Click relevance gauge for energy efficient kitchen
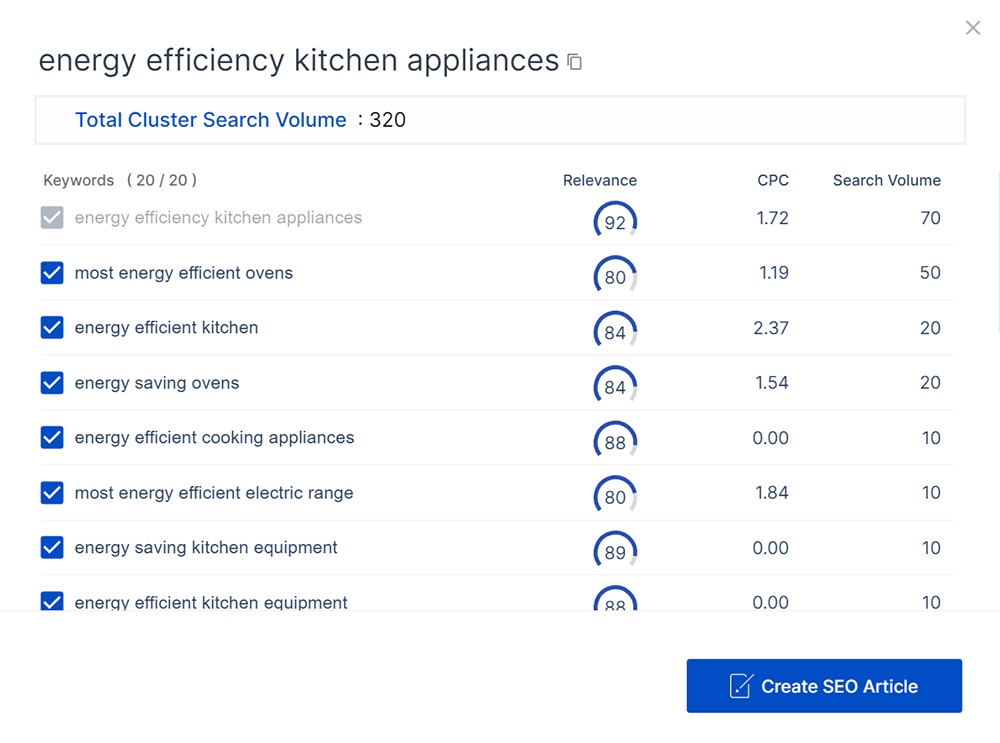1000x743 pixels. click(615, 330)
